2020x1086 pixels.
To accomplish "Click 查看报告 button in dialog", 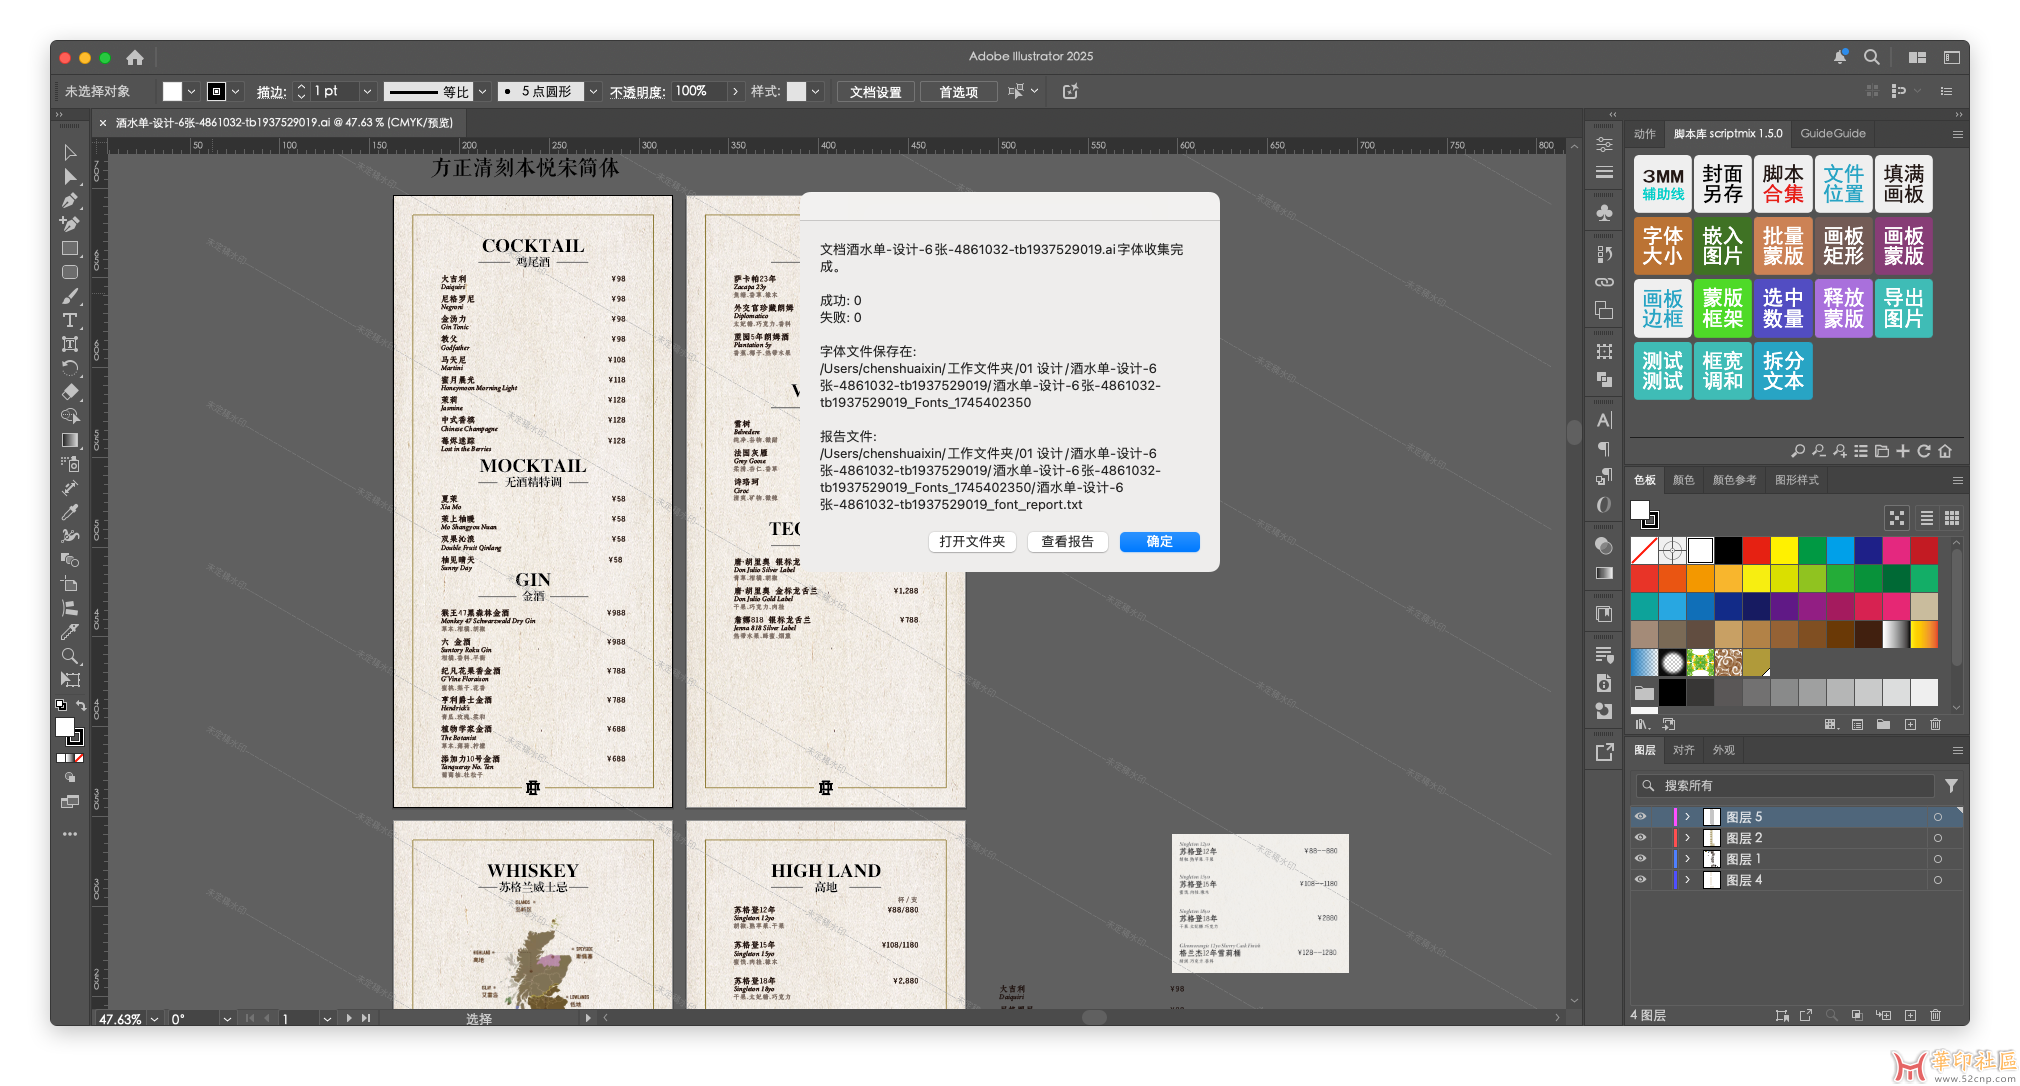I will [x=1067, y=541].
